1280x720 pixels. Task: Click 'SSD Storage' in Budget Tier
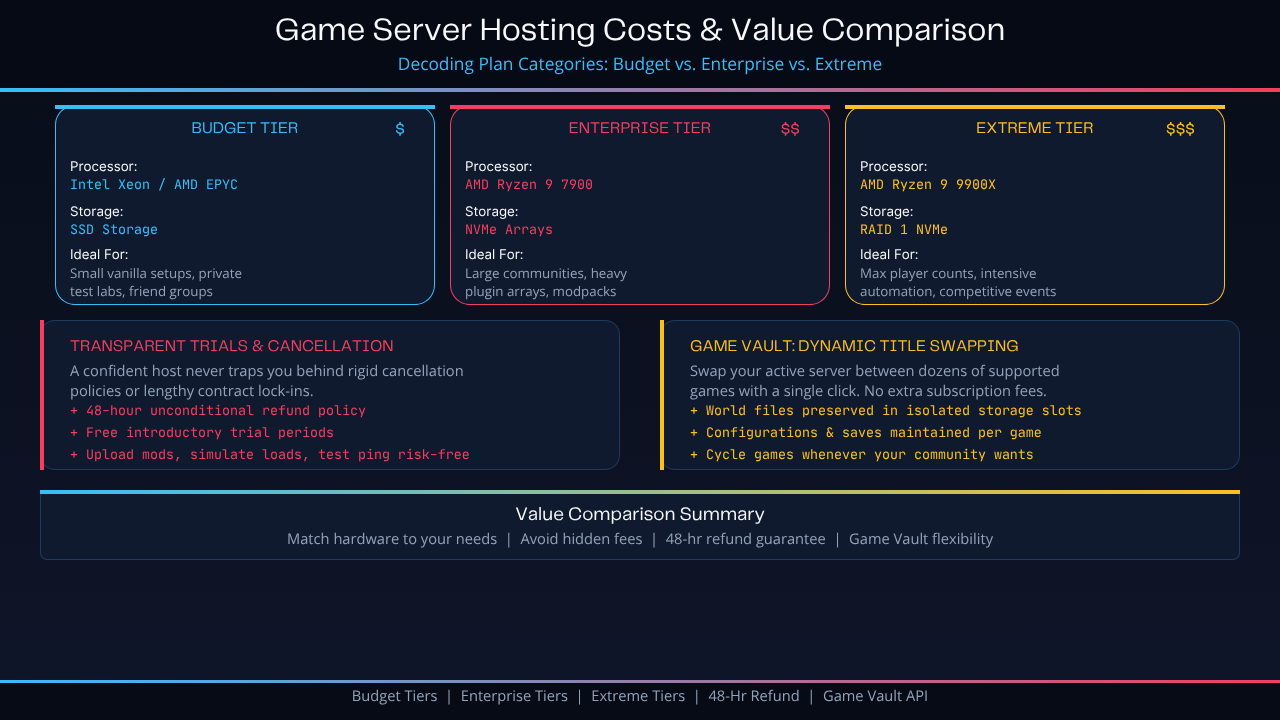(x=114, y=230)
